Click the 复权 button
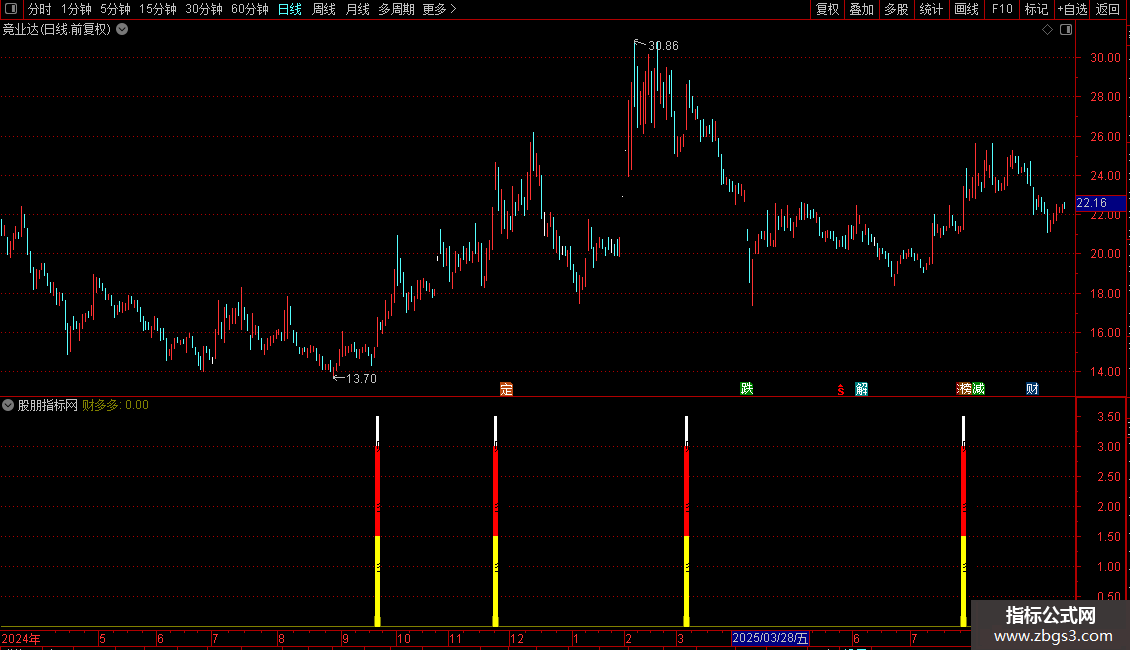The height and width of the screenshot is (650, 1130). pyautogui.click(x=827, y=9)
